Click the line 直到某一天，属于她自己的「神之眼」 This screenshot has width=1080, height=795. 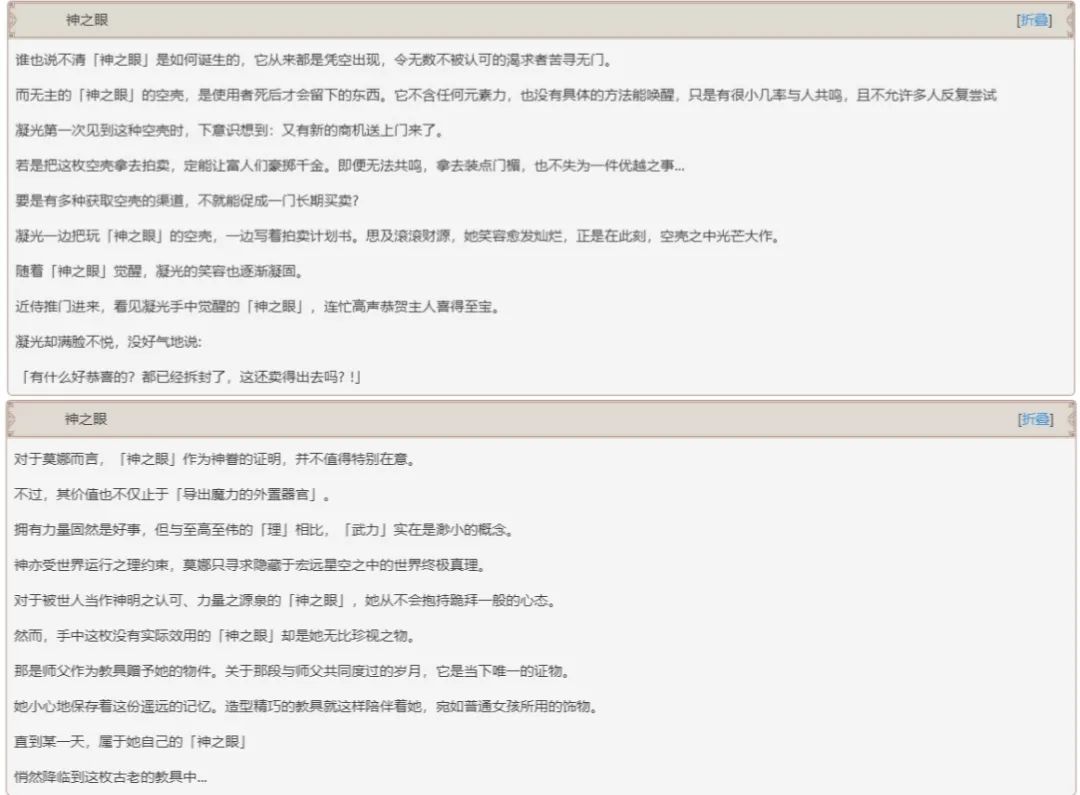(130, 741)
